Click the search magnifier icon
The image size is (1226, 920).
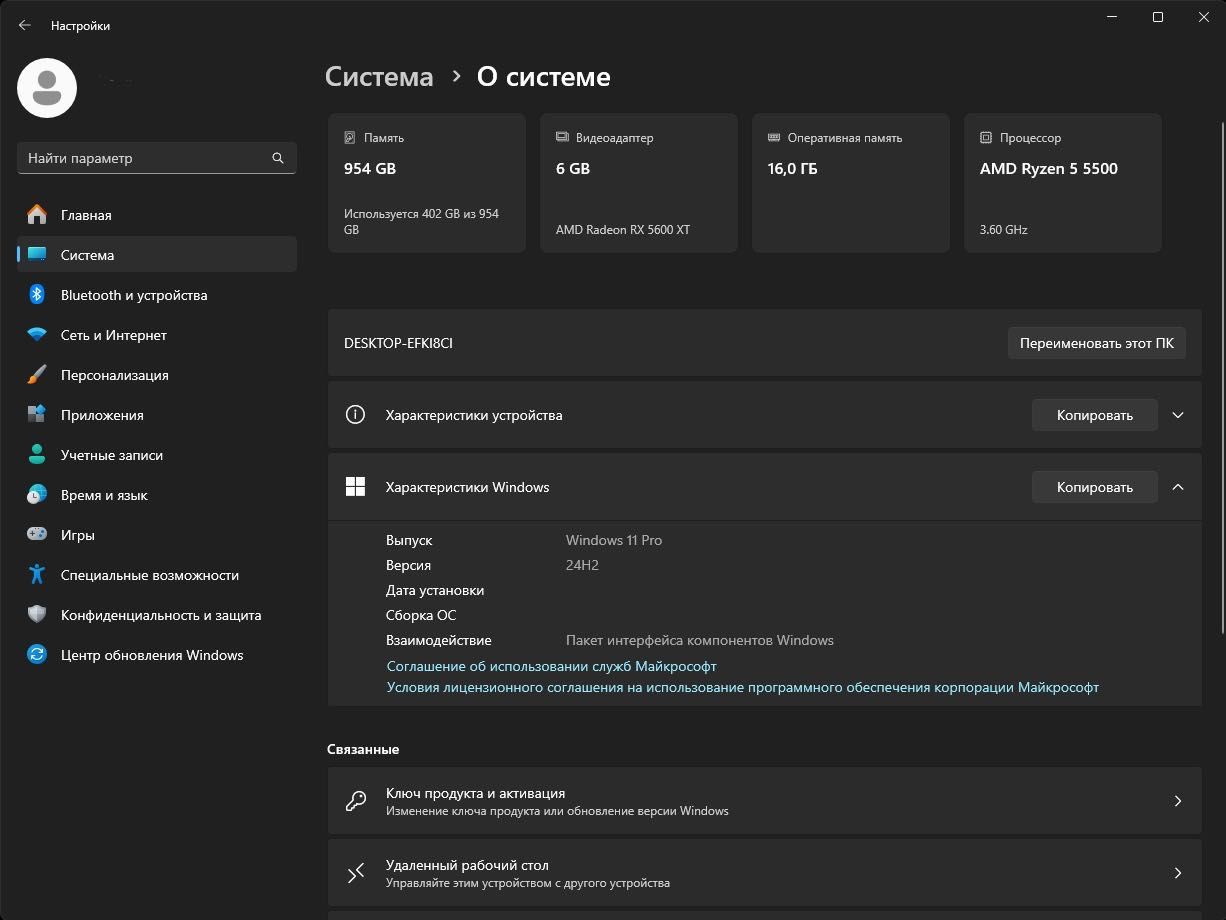click(x=278, y=158)
